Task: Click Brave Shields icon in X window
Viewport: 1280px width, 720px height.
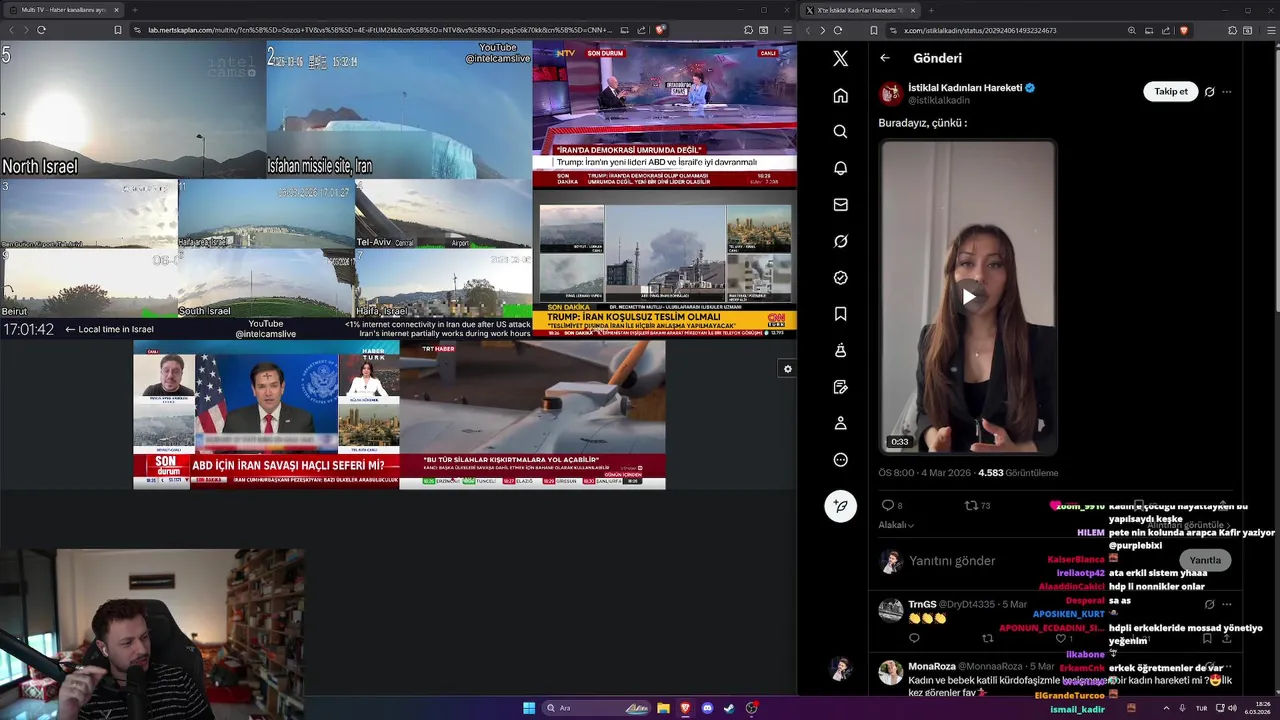Action: point(1184,30)
